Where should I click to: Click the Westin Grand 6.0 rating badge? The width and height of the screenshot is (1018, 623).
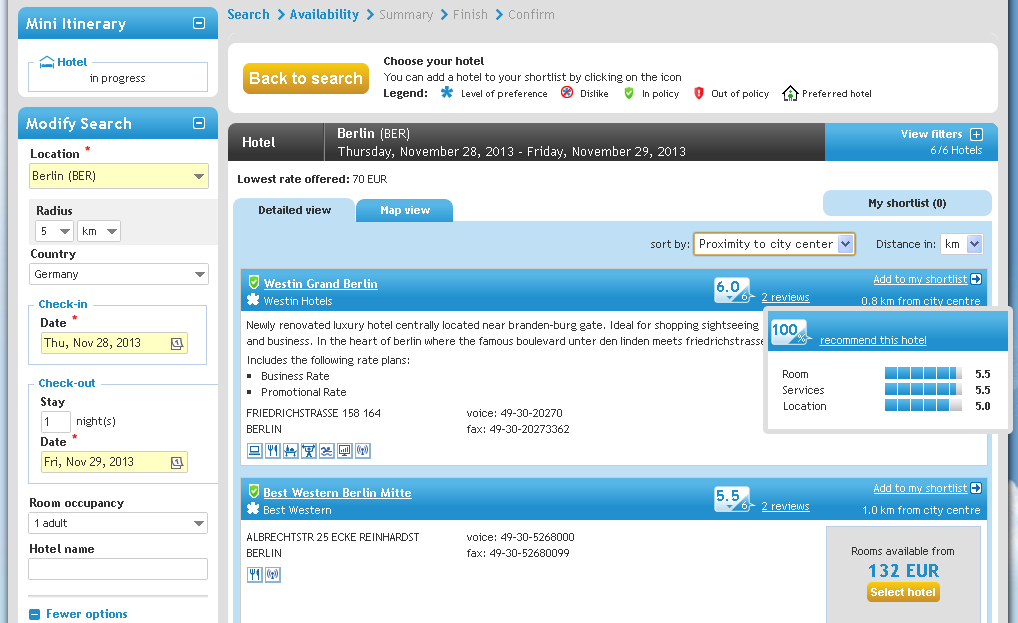(x=733, y=290)
